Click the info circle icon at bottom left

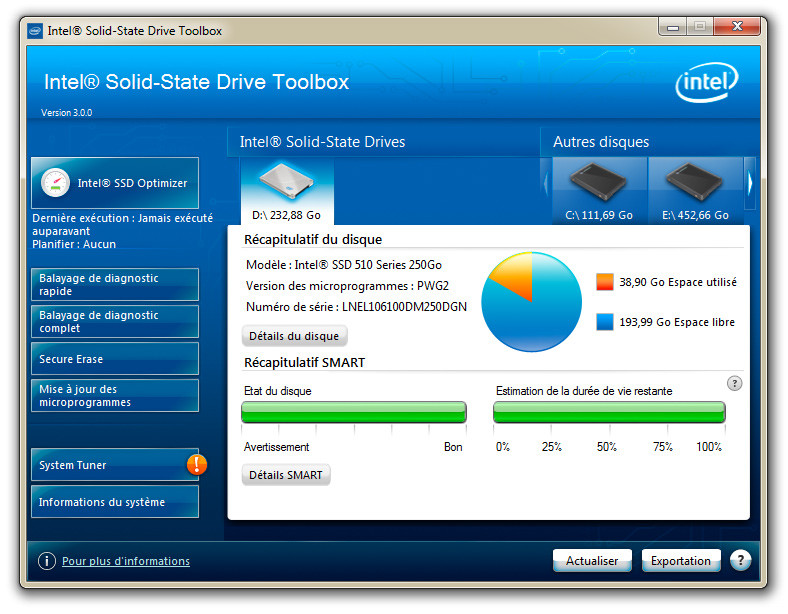coord(47,561)
